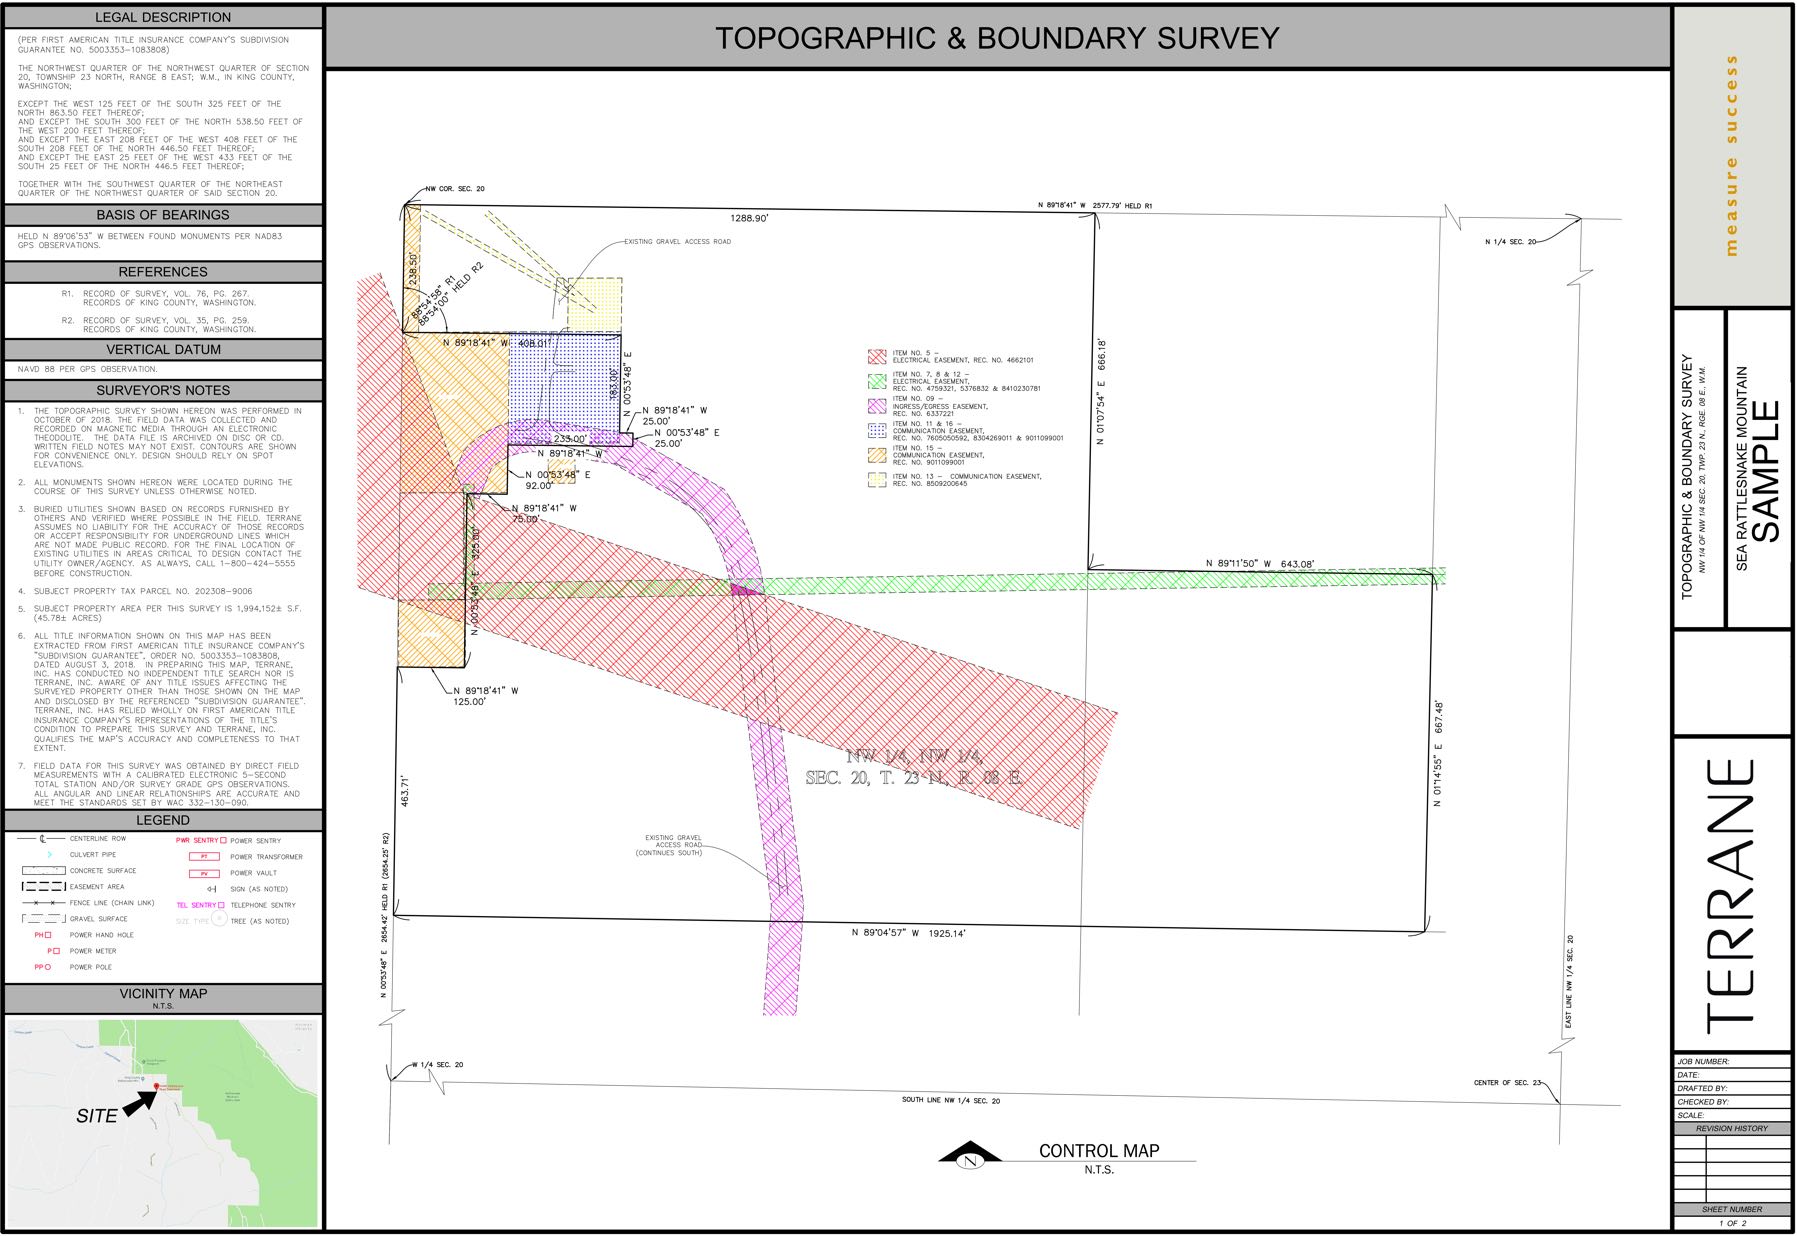Viewport: 1797px width, 1236px height.
Task: Click the power pole symbol in the legend
Action: pyautogui.click(x=43, y=967)
